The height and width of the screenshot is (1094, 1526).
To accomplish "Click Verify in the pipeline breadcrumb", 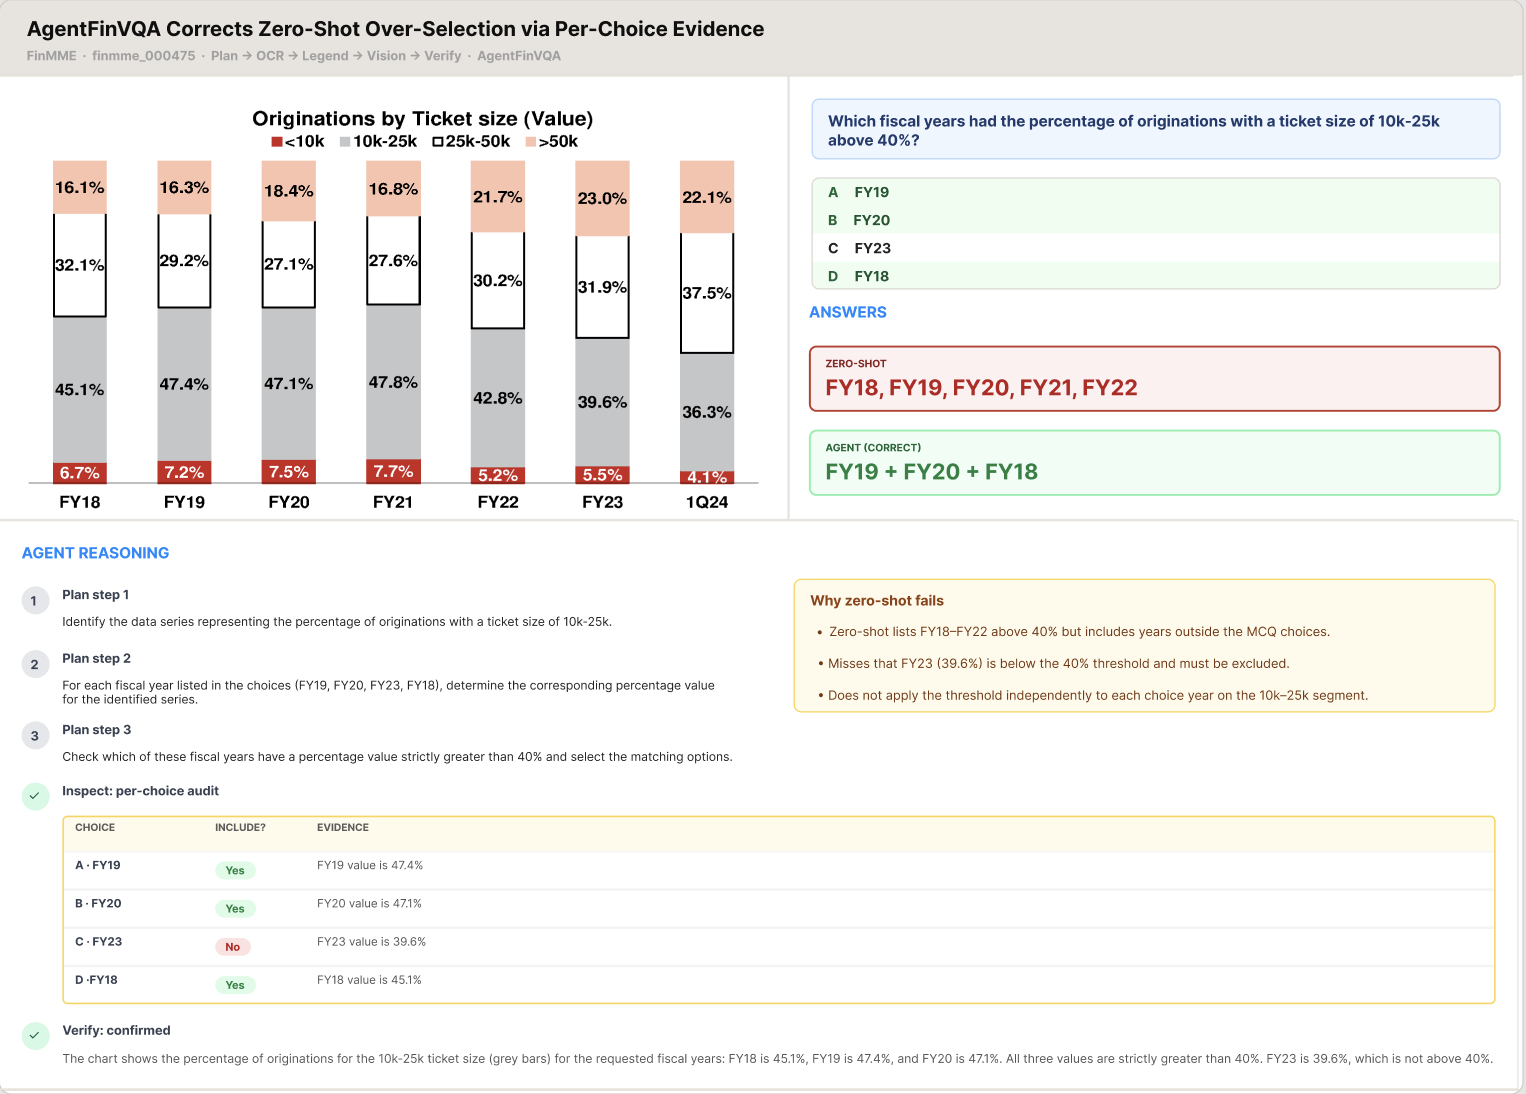I will tap(442, 56).
